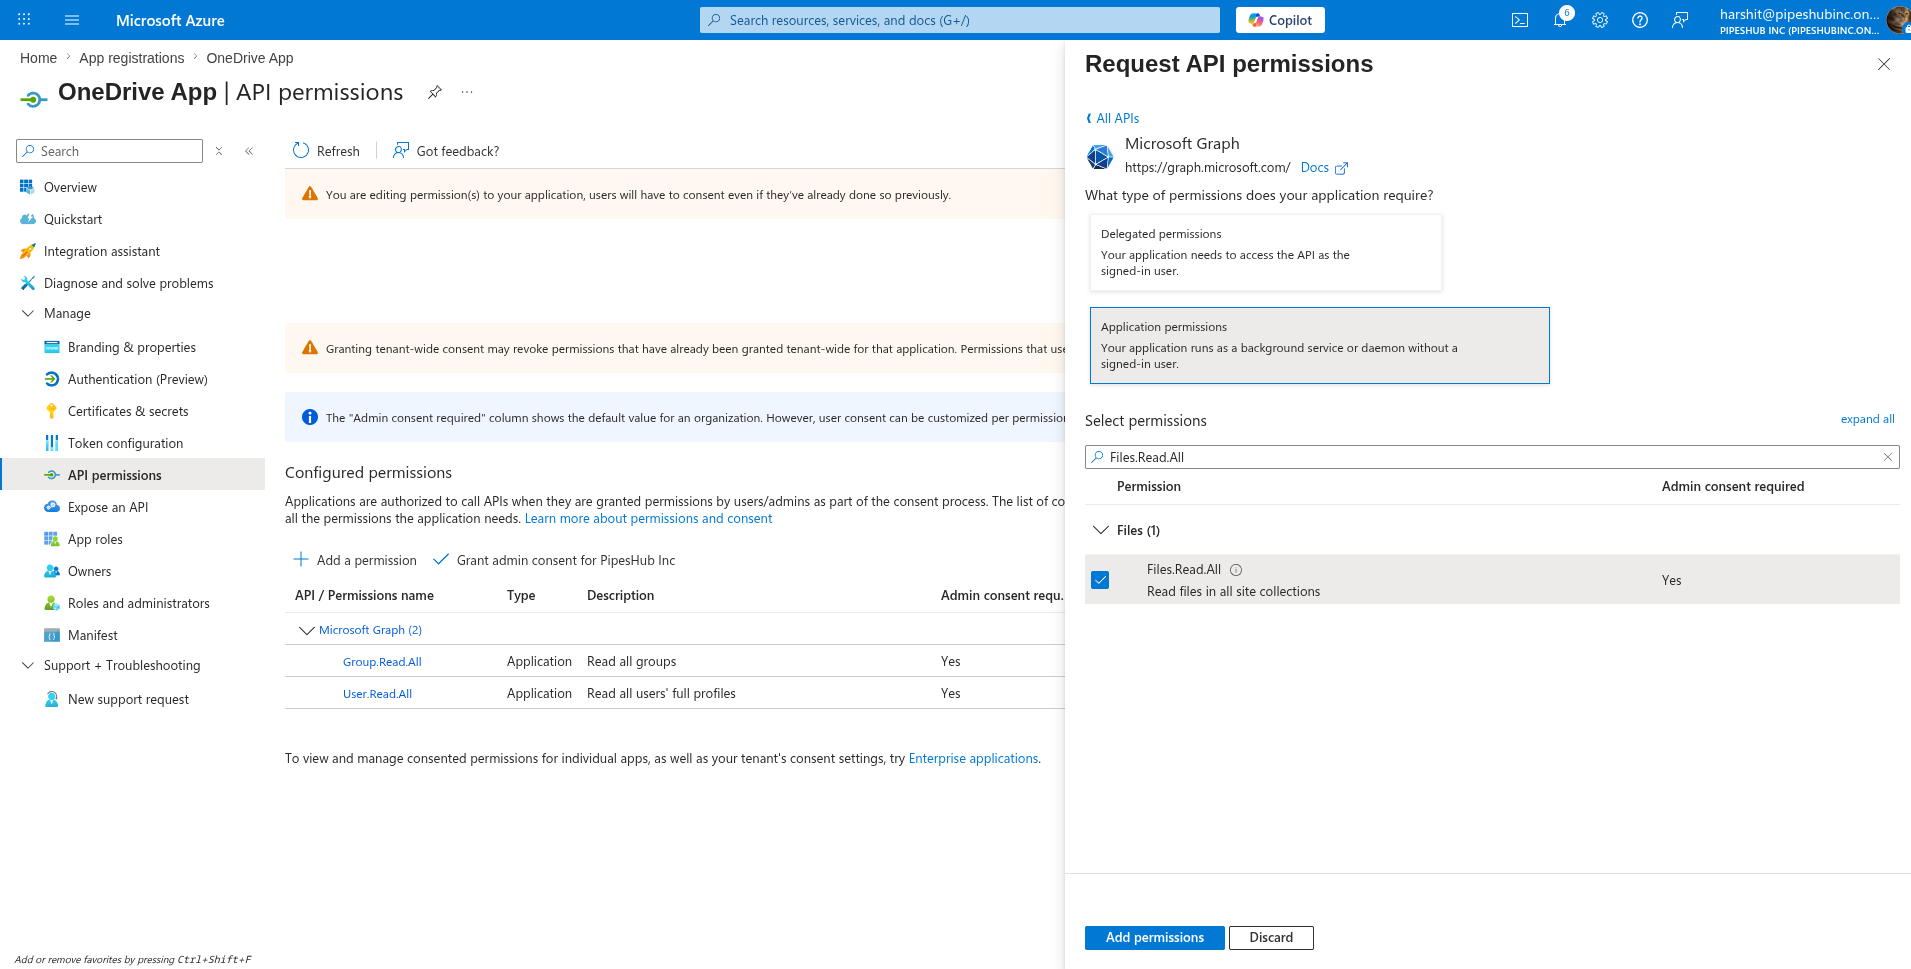Click the Certificates & secrets key icon

51,411
